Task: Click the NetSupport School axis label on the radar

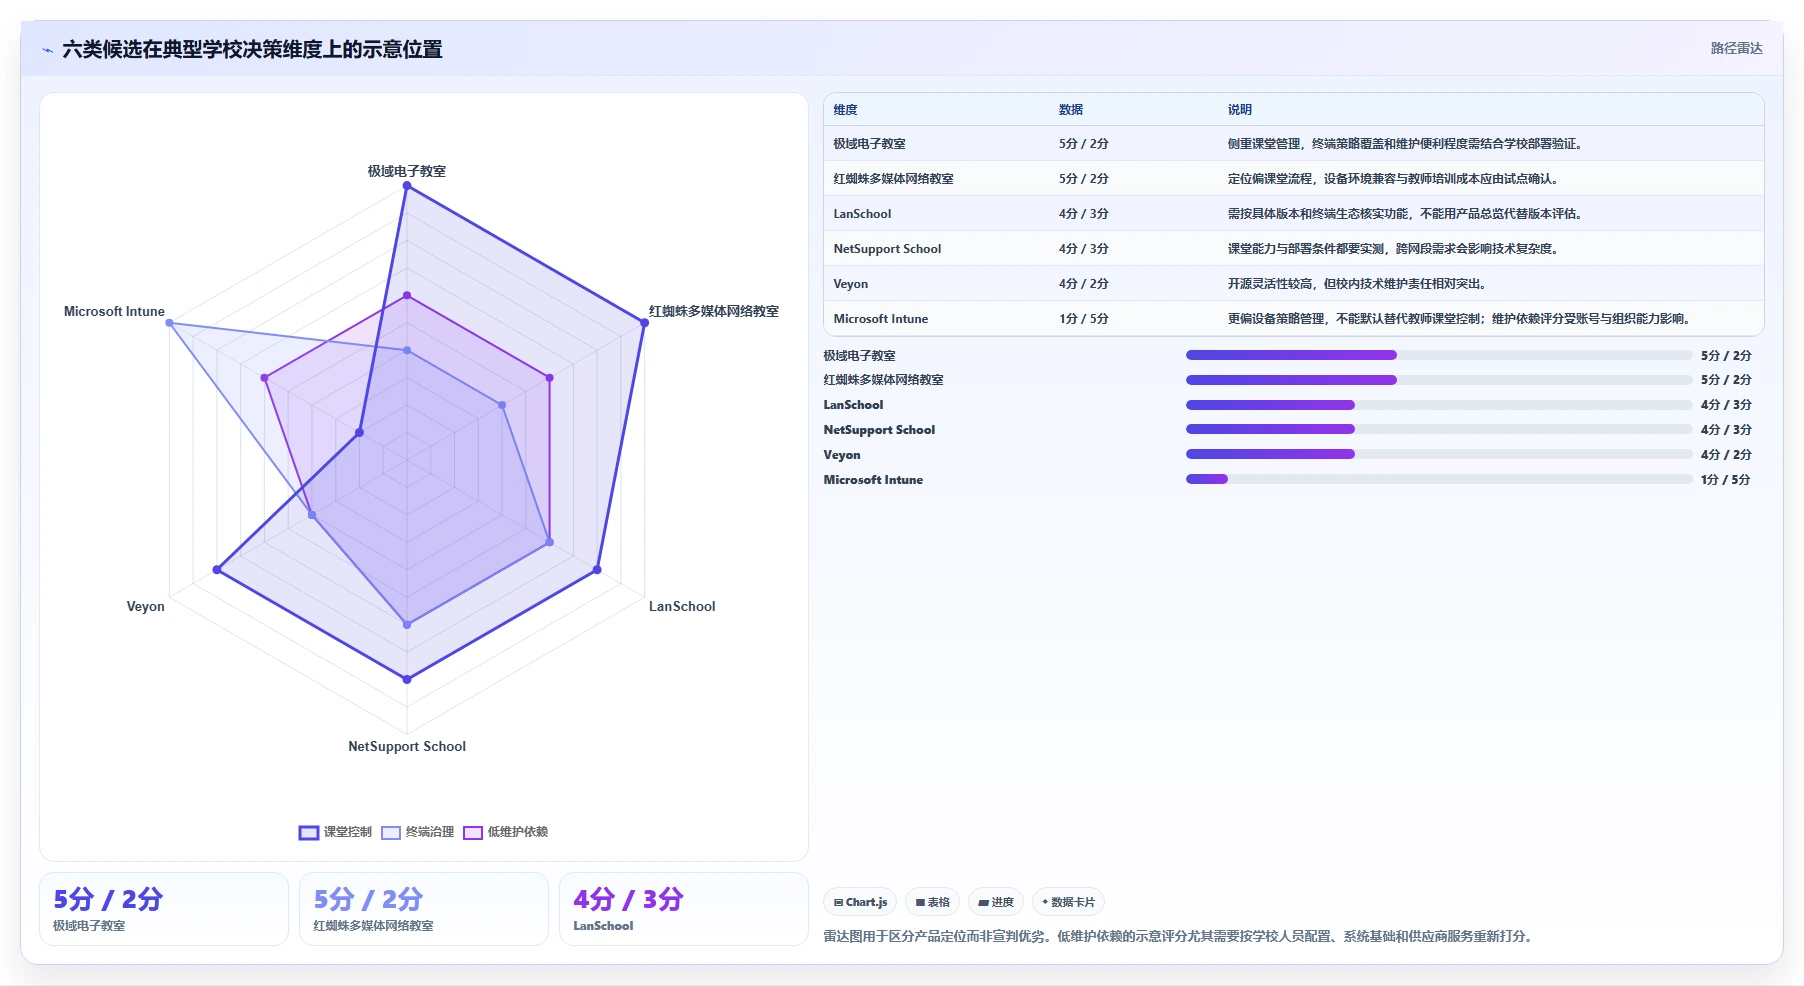Action: [407, 746]
